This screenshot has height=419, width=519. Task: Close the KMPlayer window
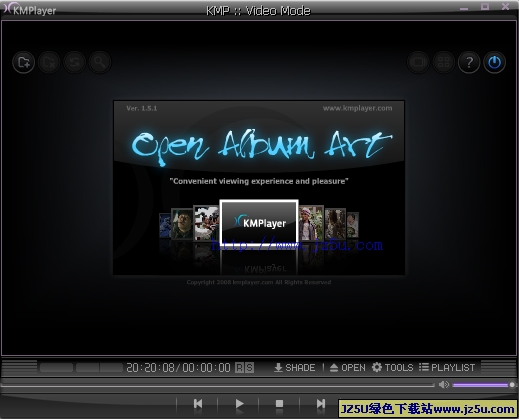(x=506, y=6)
